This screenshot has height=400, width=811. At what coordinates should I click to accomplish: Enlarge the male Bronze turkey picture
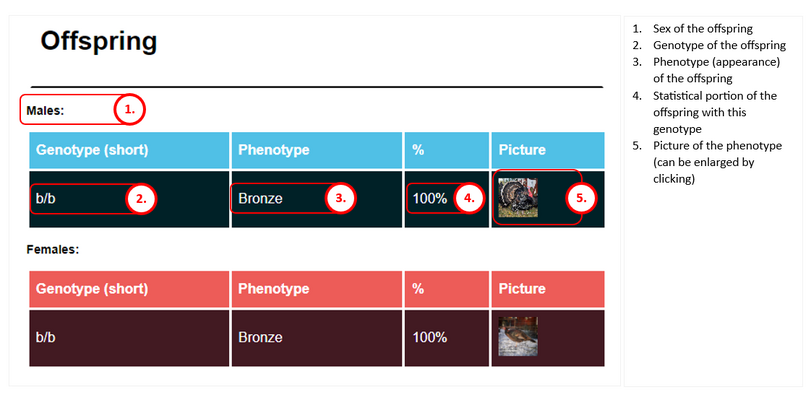pos(518,198)
